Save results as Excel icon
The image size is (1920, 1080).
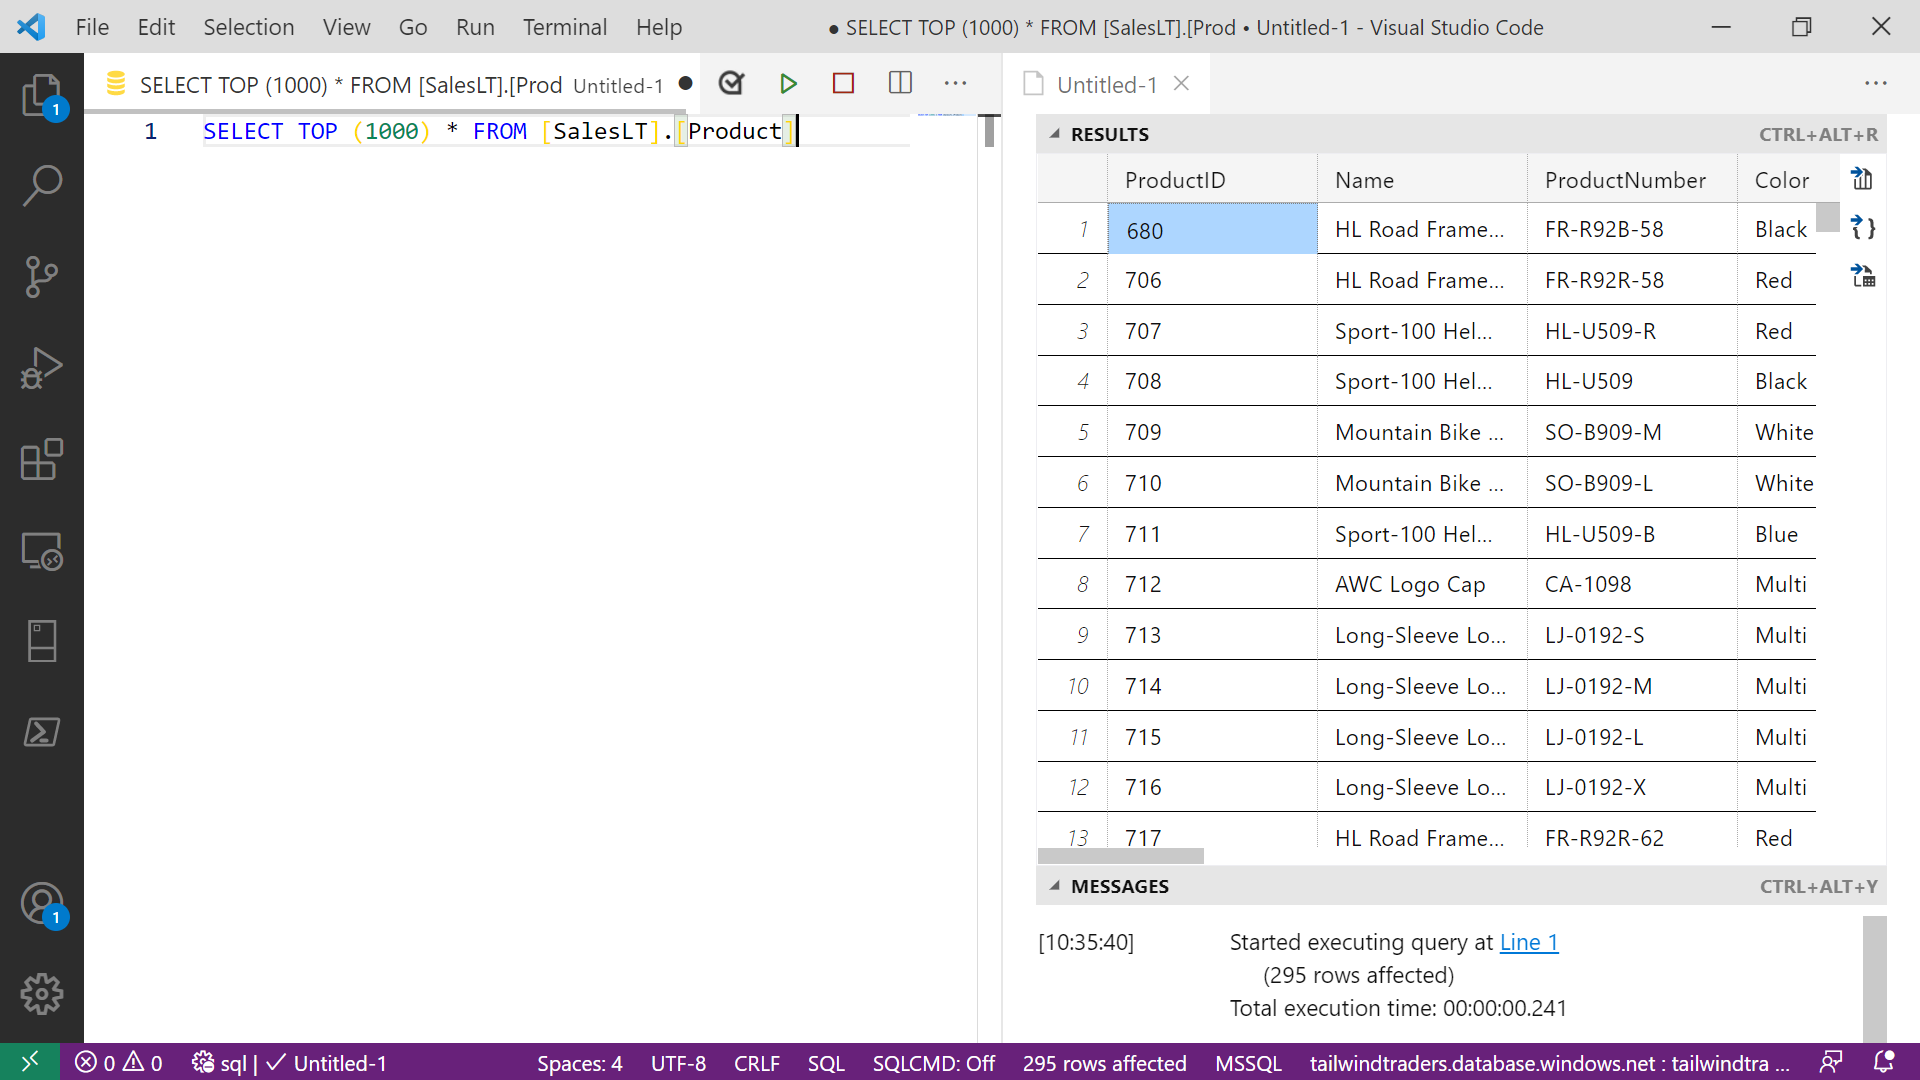coord(1862,277)
